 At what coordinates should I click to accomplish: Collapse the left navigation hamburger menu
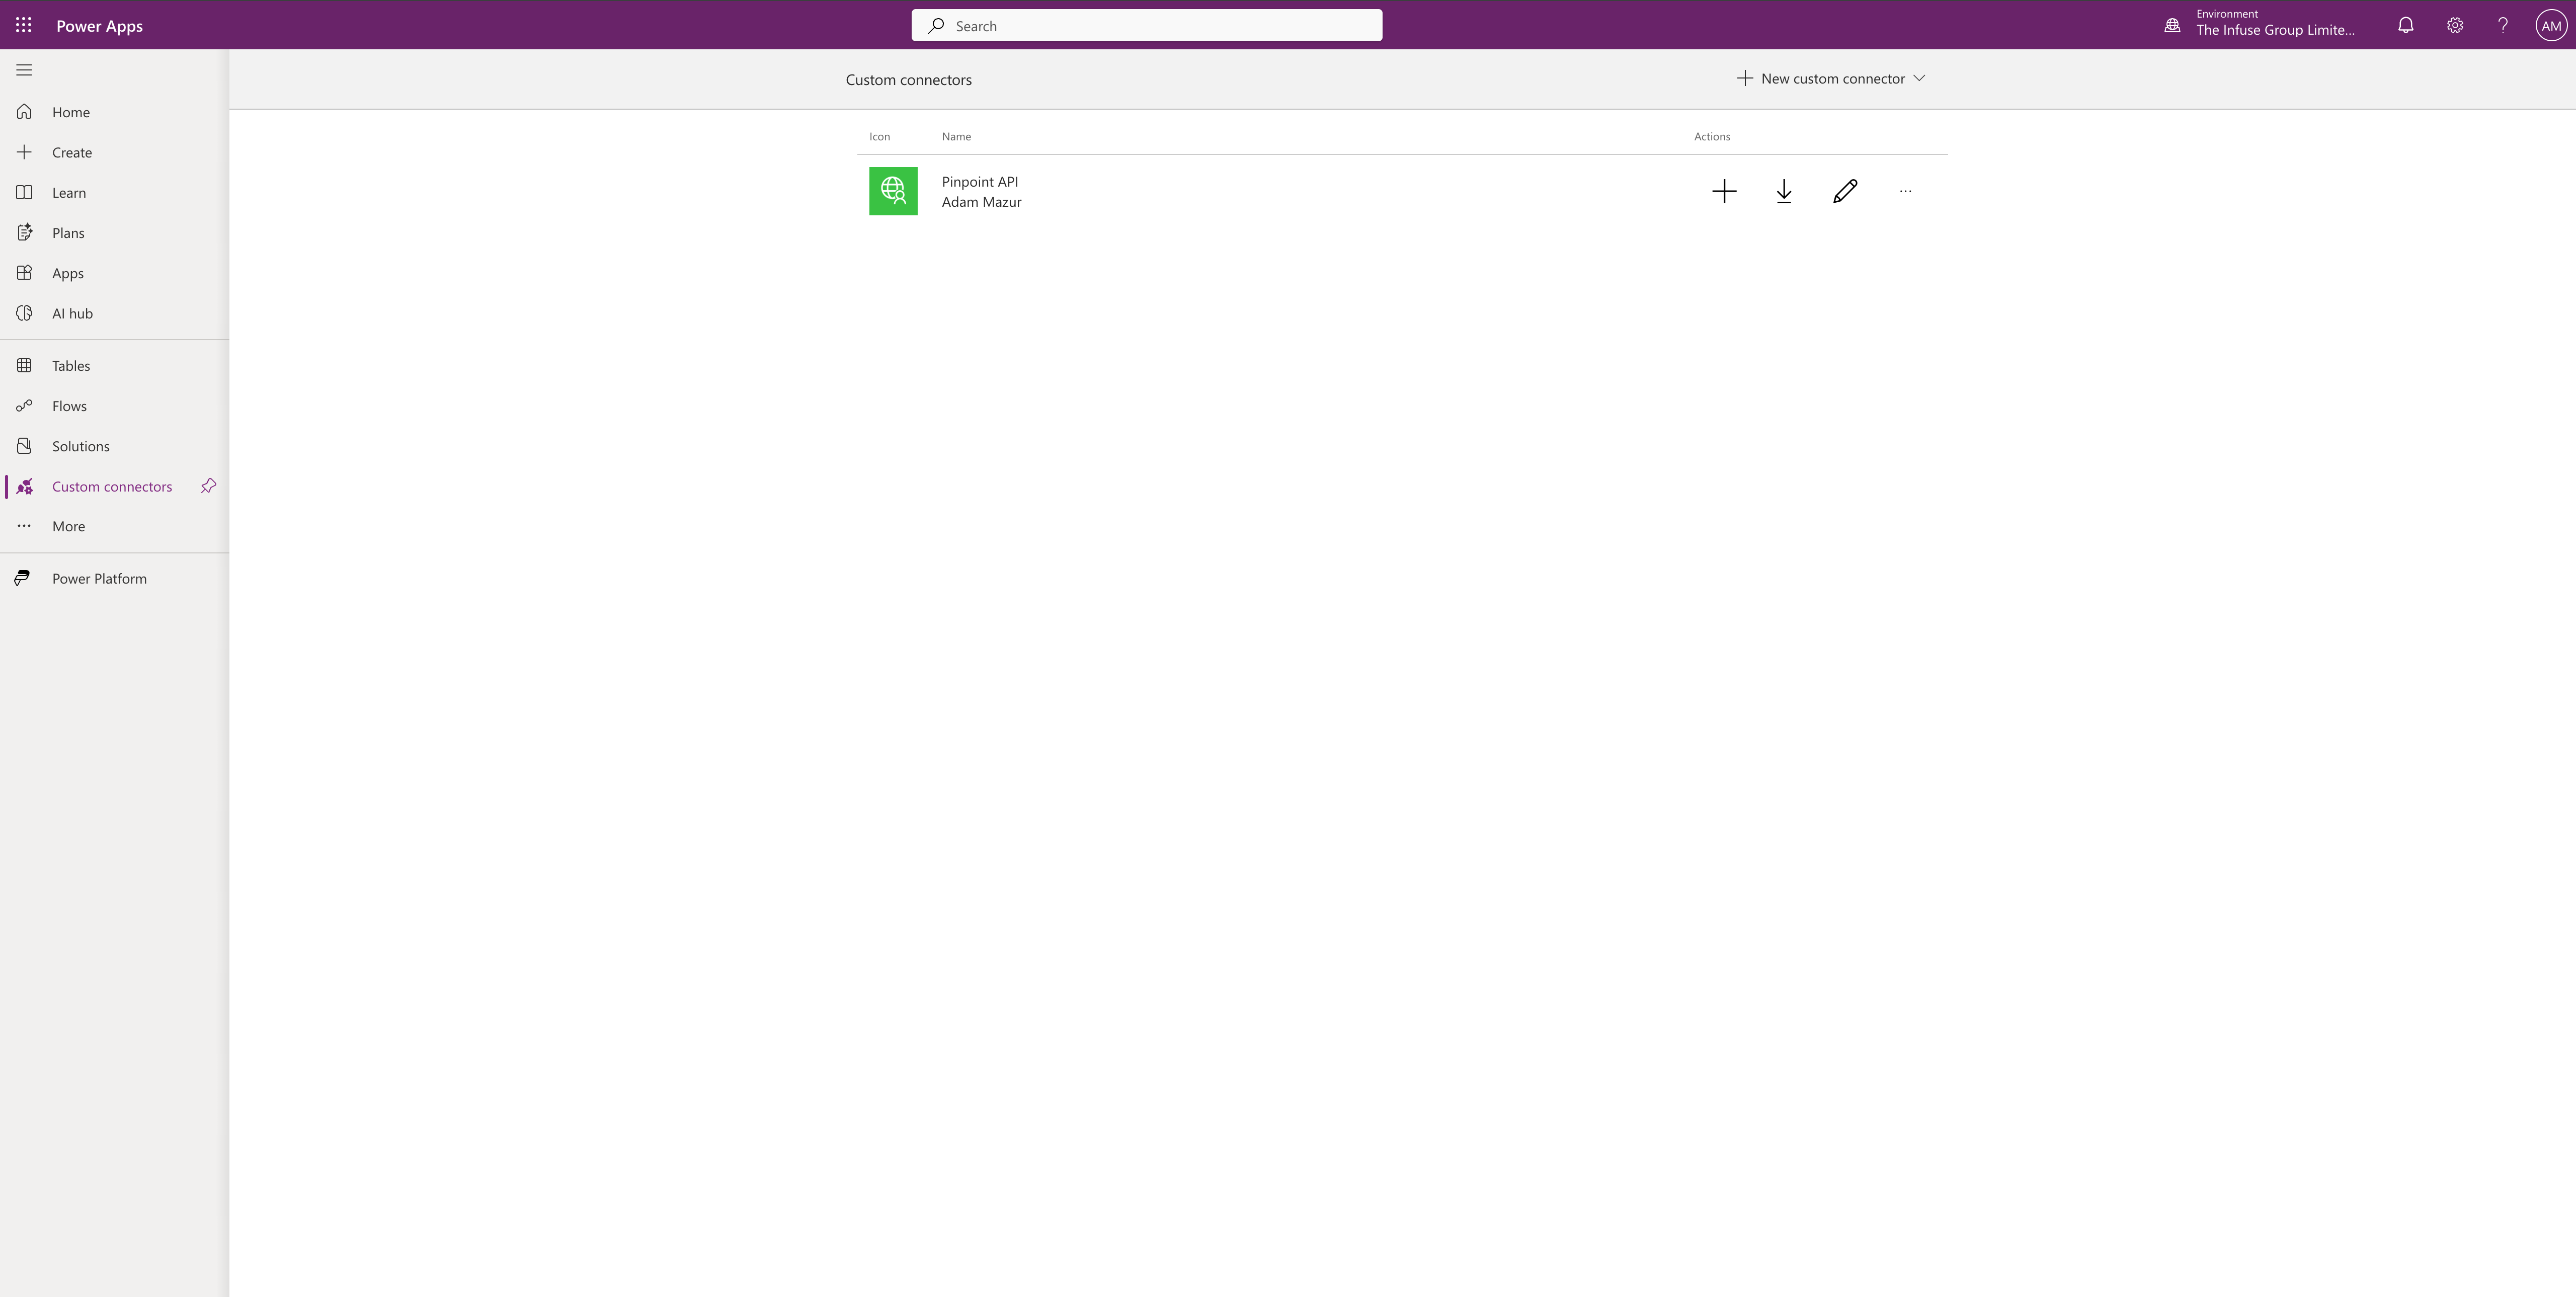click(24, 70)
